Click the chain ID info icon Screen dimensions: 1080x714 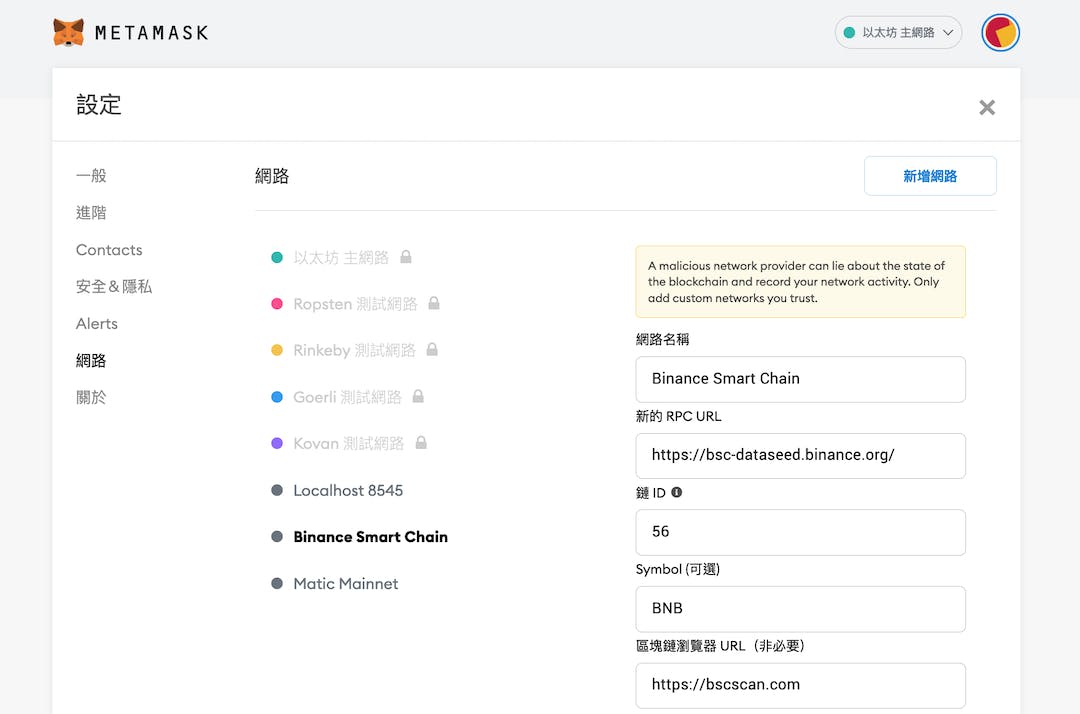pos(676,492)
